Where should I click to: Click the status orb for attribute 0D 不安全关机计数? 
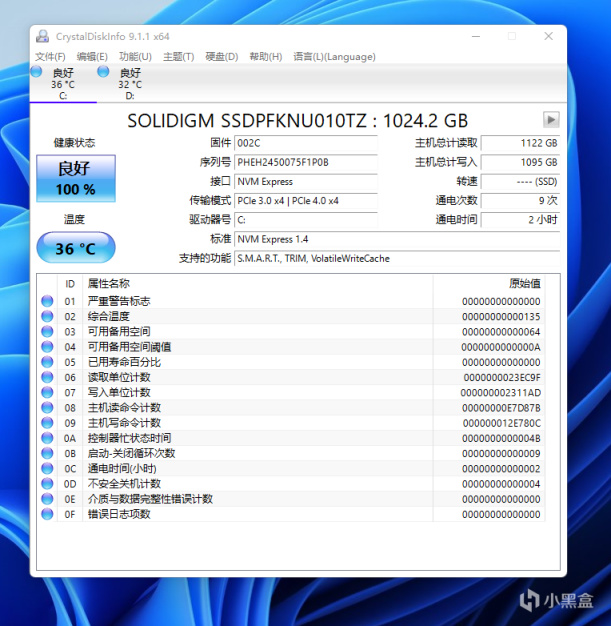(x=47, y=483)
